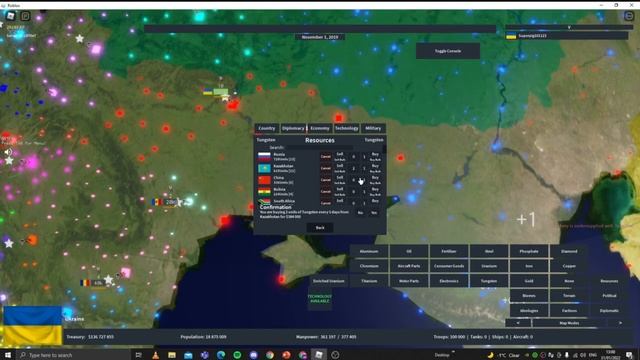Select the Aluminum resource button
This screenshot has width=640, height=360.
(369, 251)
